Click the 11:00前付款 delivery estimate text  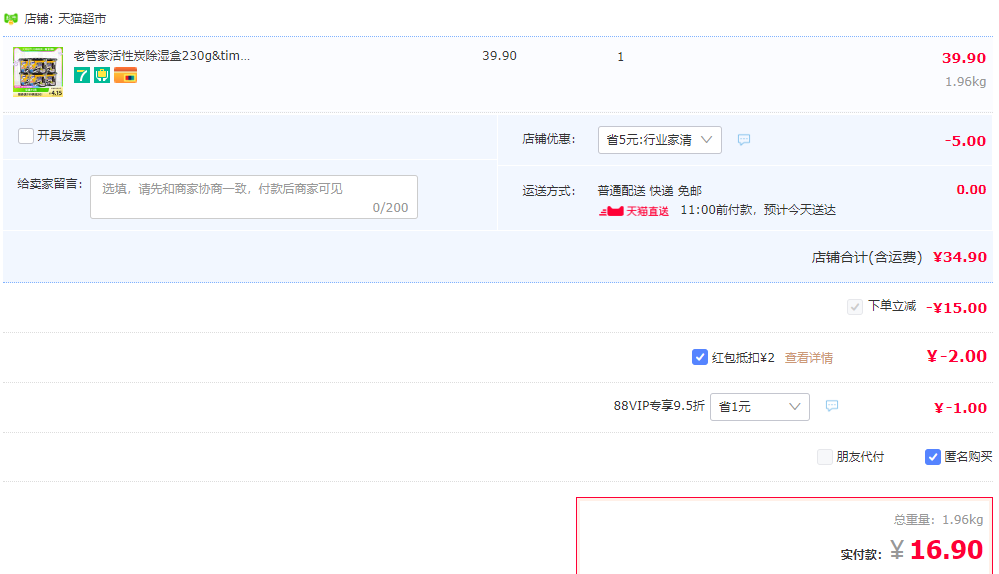(758, 210)
